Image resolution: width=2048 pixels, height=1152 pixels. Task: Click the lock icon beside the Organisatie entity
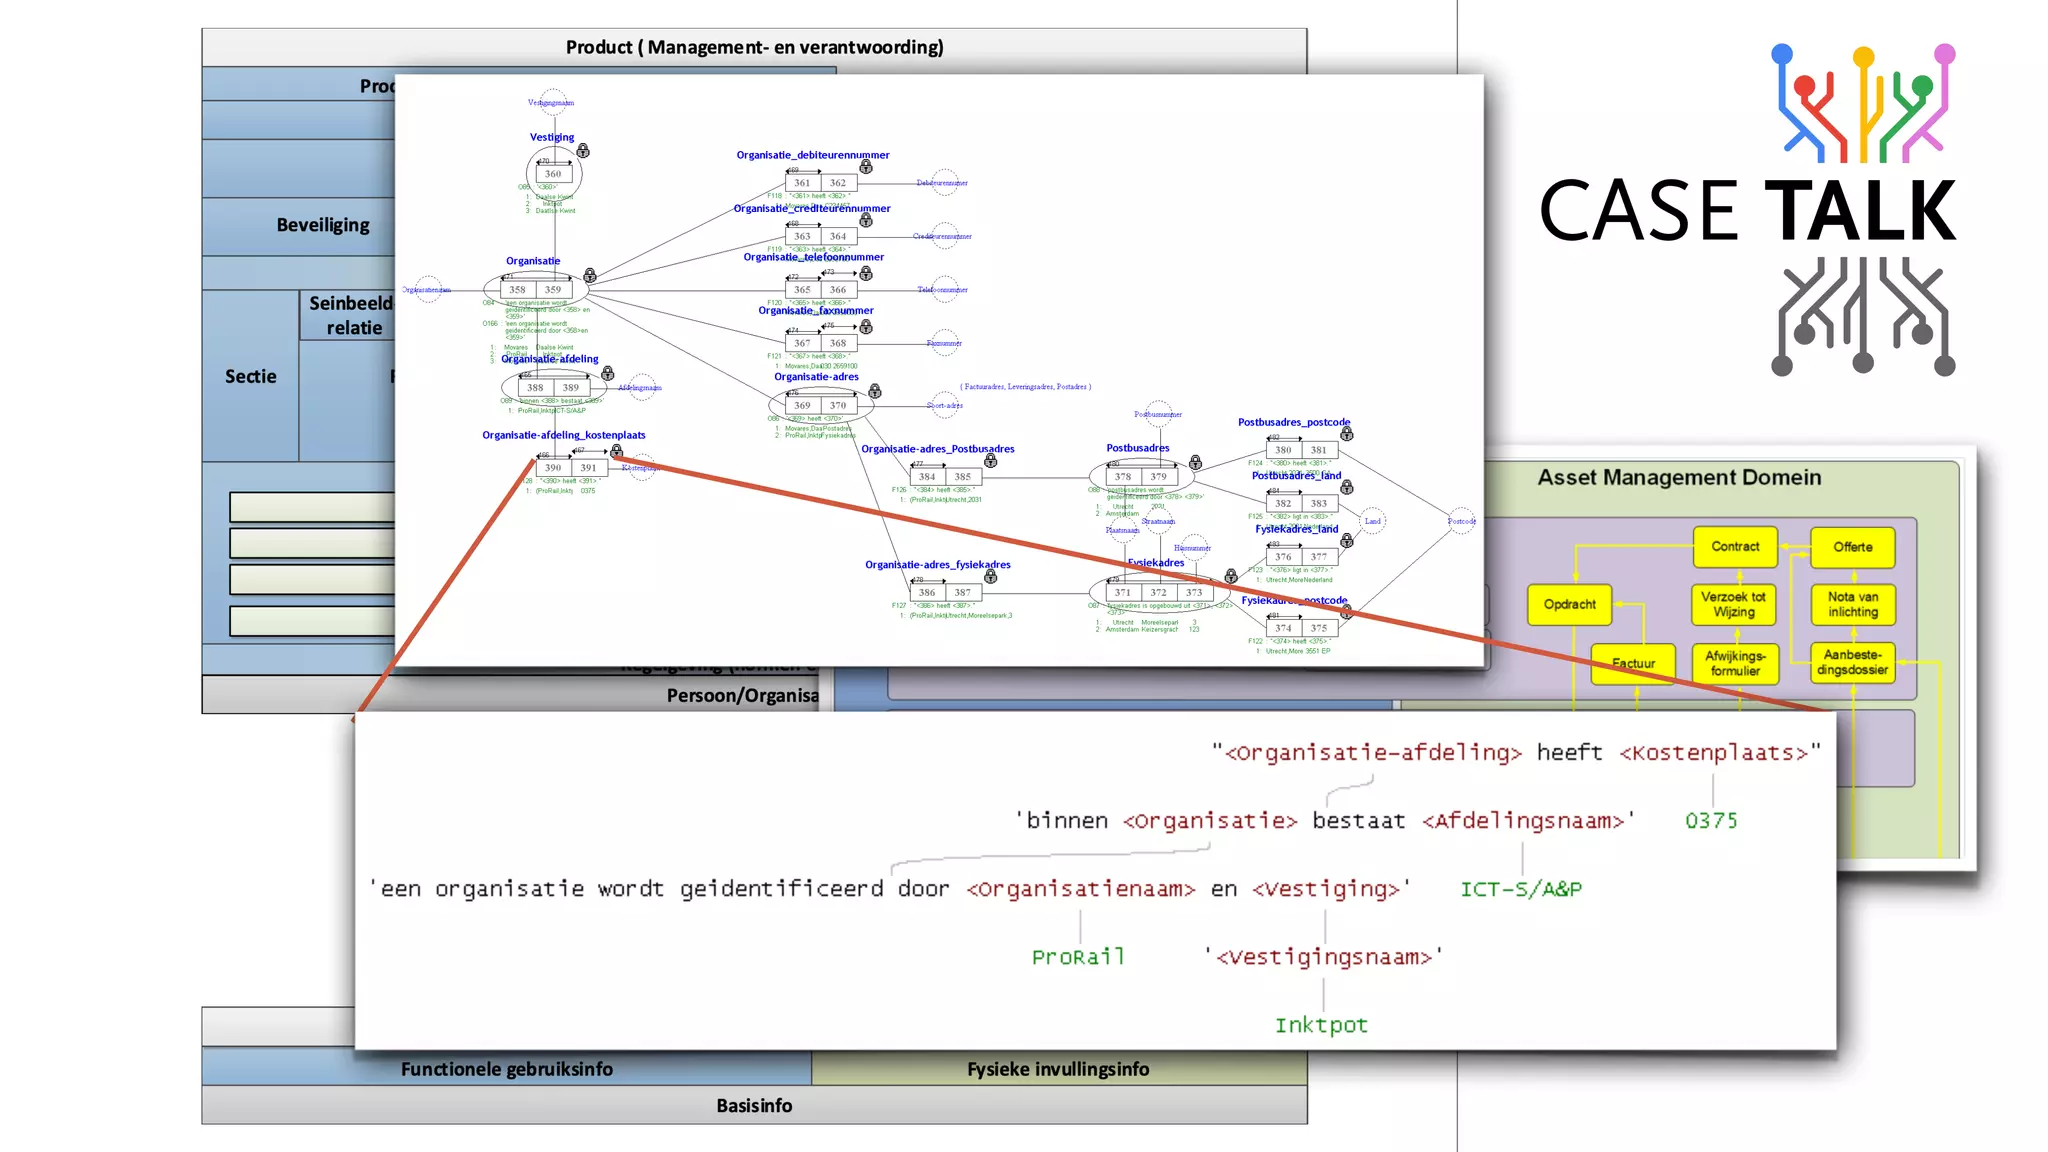[590, 275]
